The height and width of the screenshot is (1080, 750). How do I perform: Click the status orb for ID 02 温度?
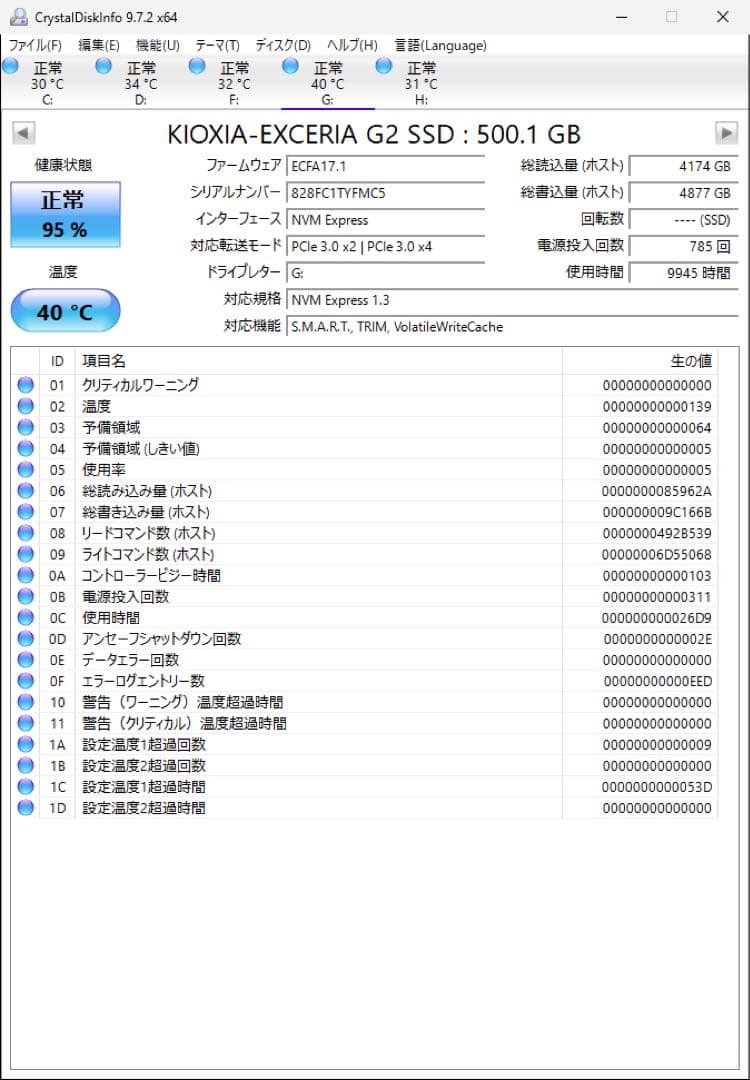(25, 406)
